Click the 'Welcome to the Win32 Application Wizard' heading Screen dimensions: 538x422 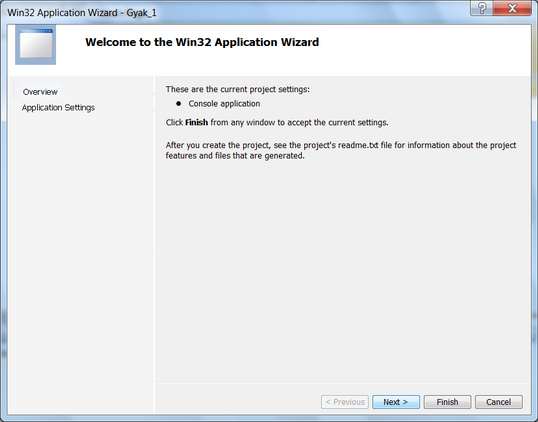point(202,42)
